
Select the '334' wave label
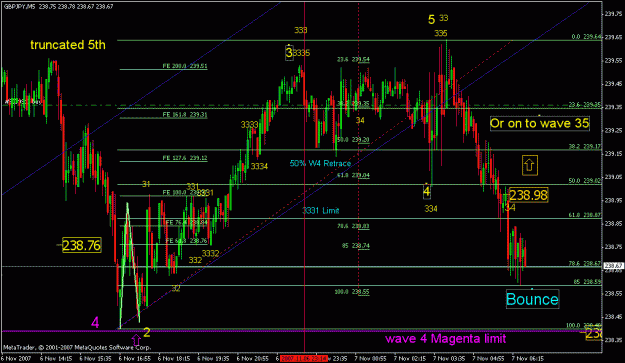pos(431,209)
